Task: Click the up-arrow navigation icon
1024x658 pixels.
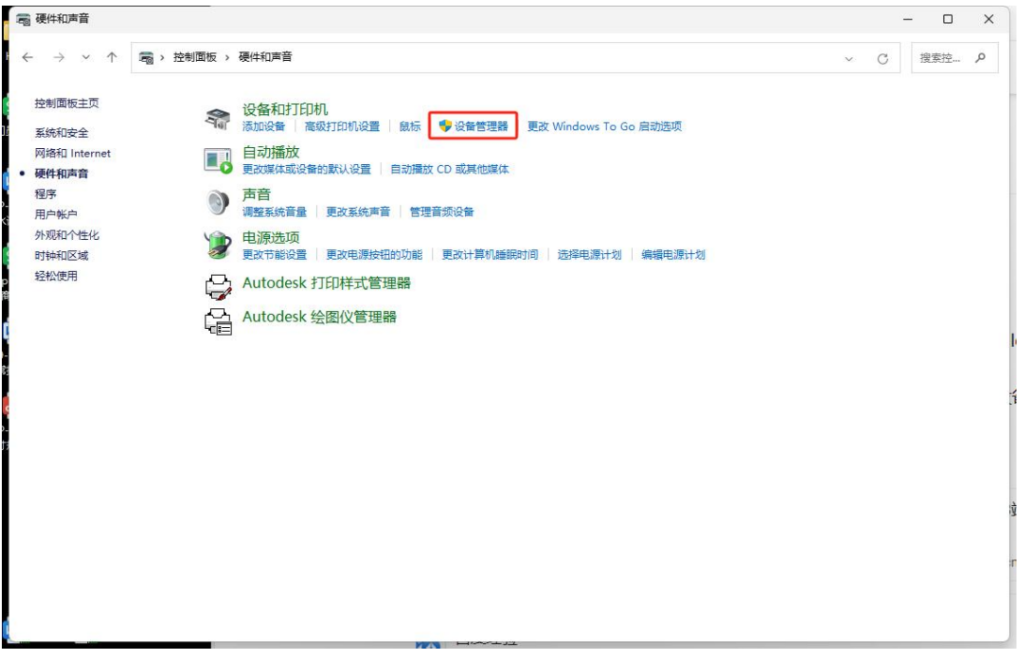Action: tap(112, 58)
